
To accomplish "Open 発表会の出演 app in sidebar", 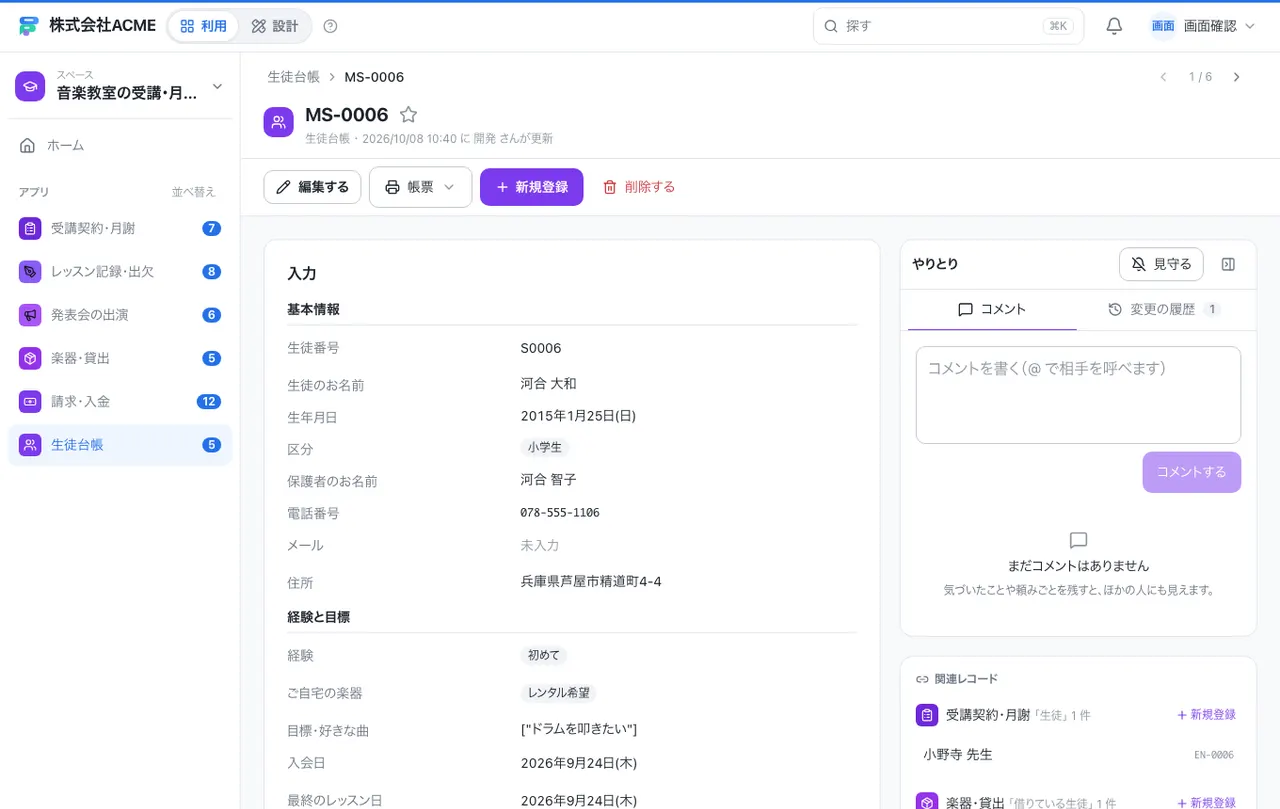I will click(x=120, y=315).
